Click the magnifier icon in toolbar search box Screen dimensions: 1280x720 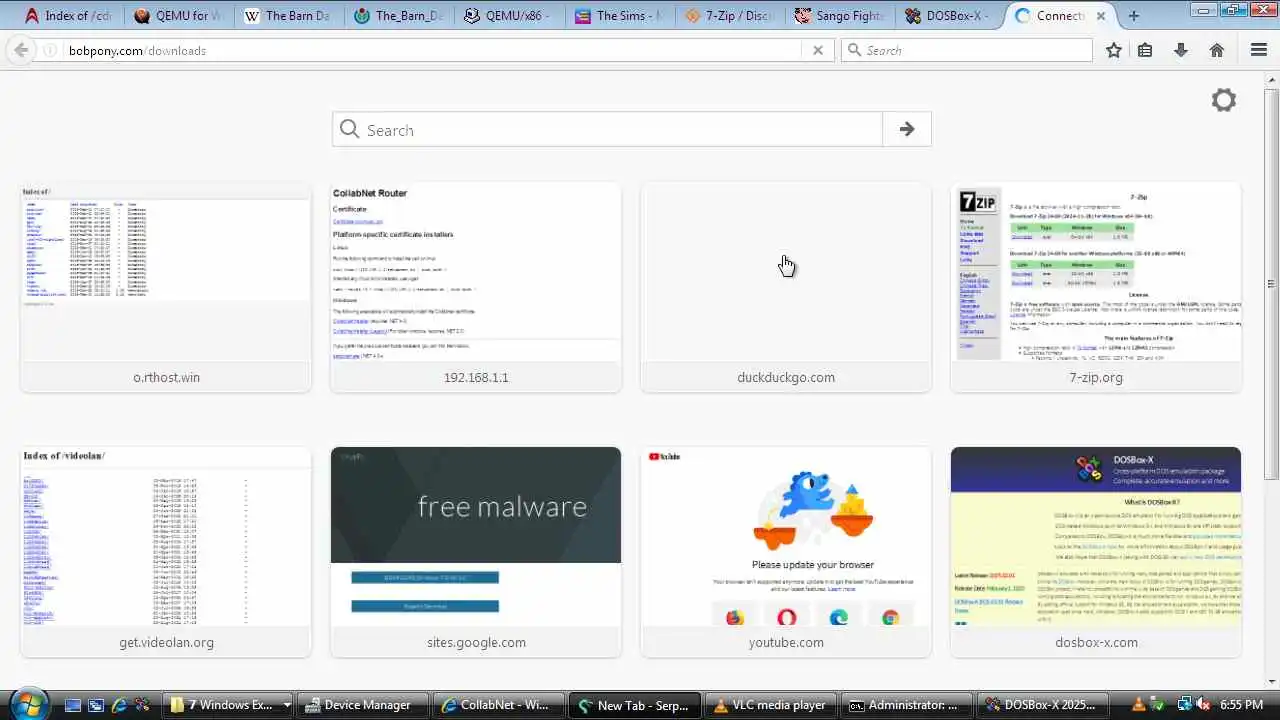854,50
